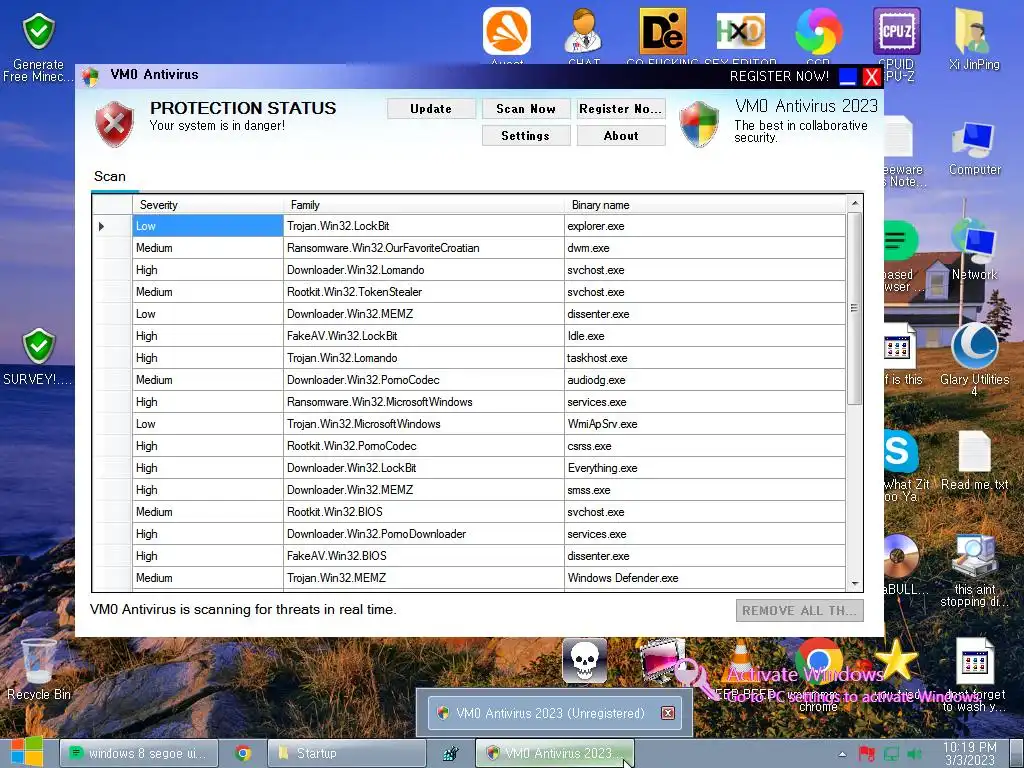Viewport: 1024px width, 768px height.
Task: Select the smss.exe binary cell
Action: pos(705,490)
